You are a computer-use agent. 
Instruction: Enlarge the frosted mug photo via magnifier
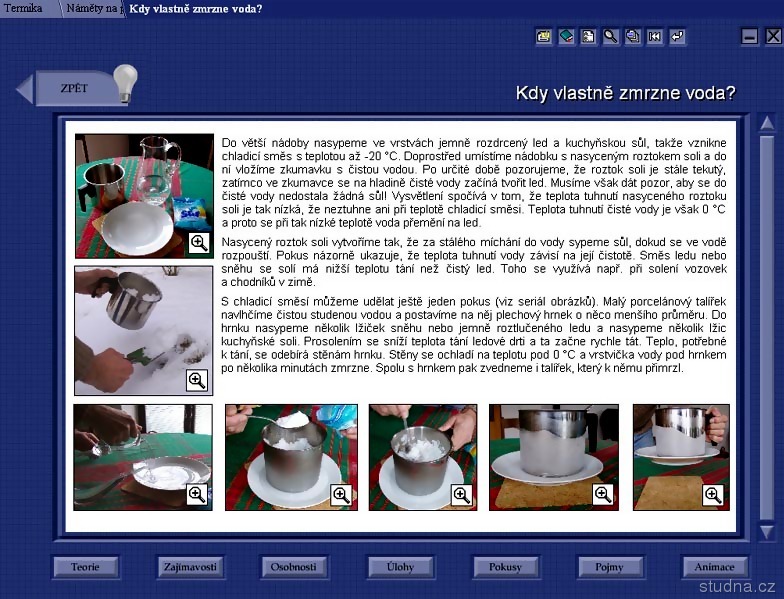point(602,494)
